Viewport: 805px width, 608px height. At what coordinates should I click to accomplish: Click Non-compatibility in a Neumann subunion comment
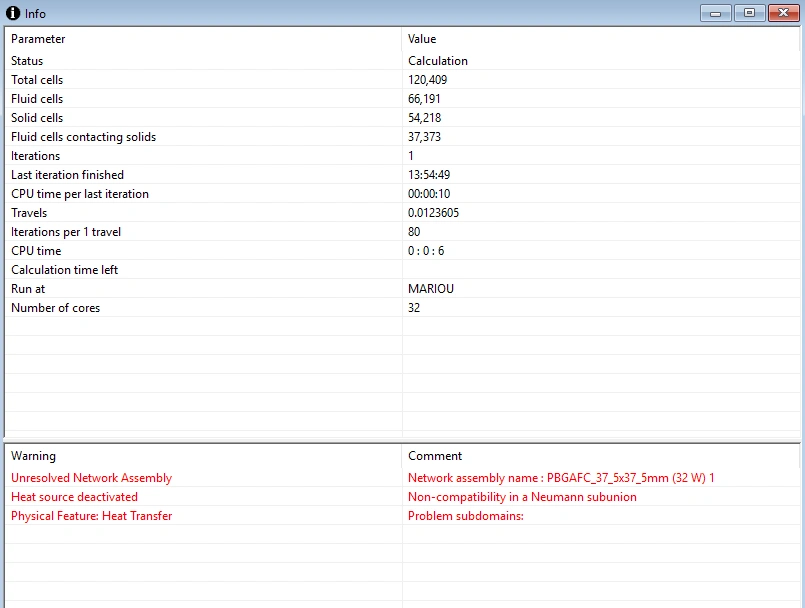tap(522, 497)
